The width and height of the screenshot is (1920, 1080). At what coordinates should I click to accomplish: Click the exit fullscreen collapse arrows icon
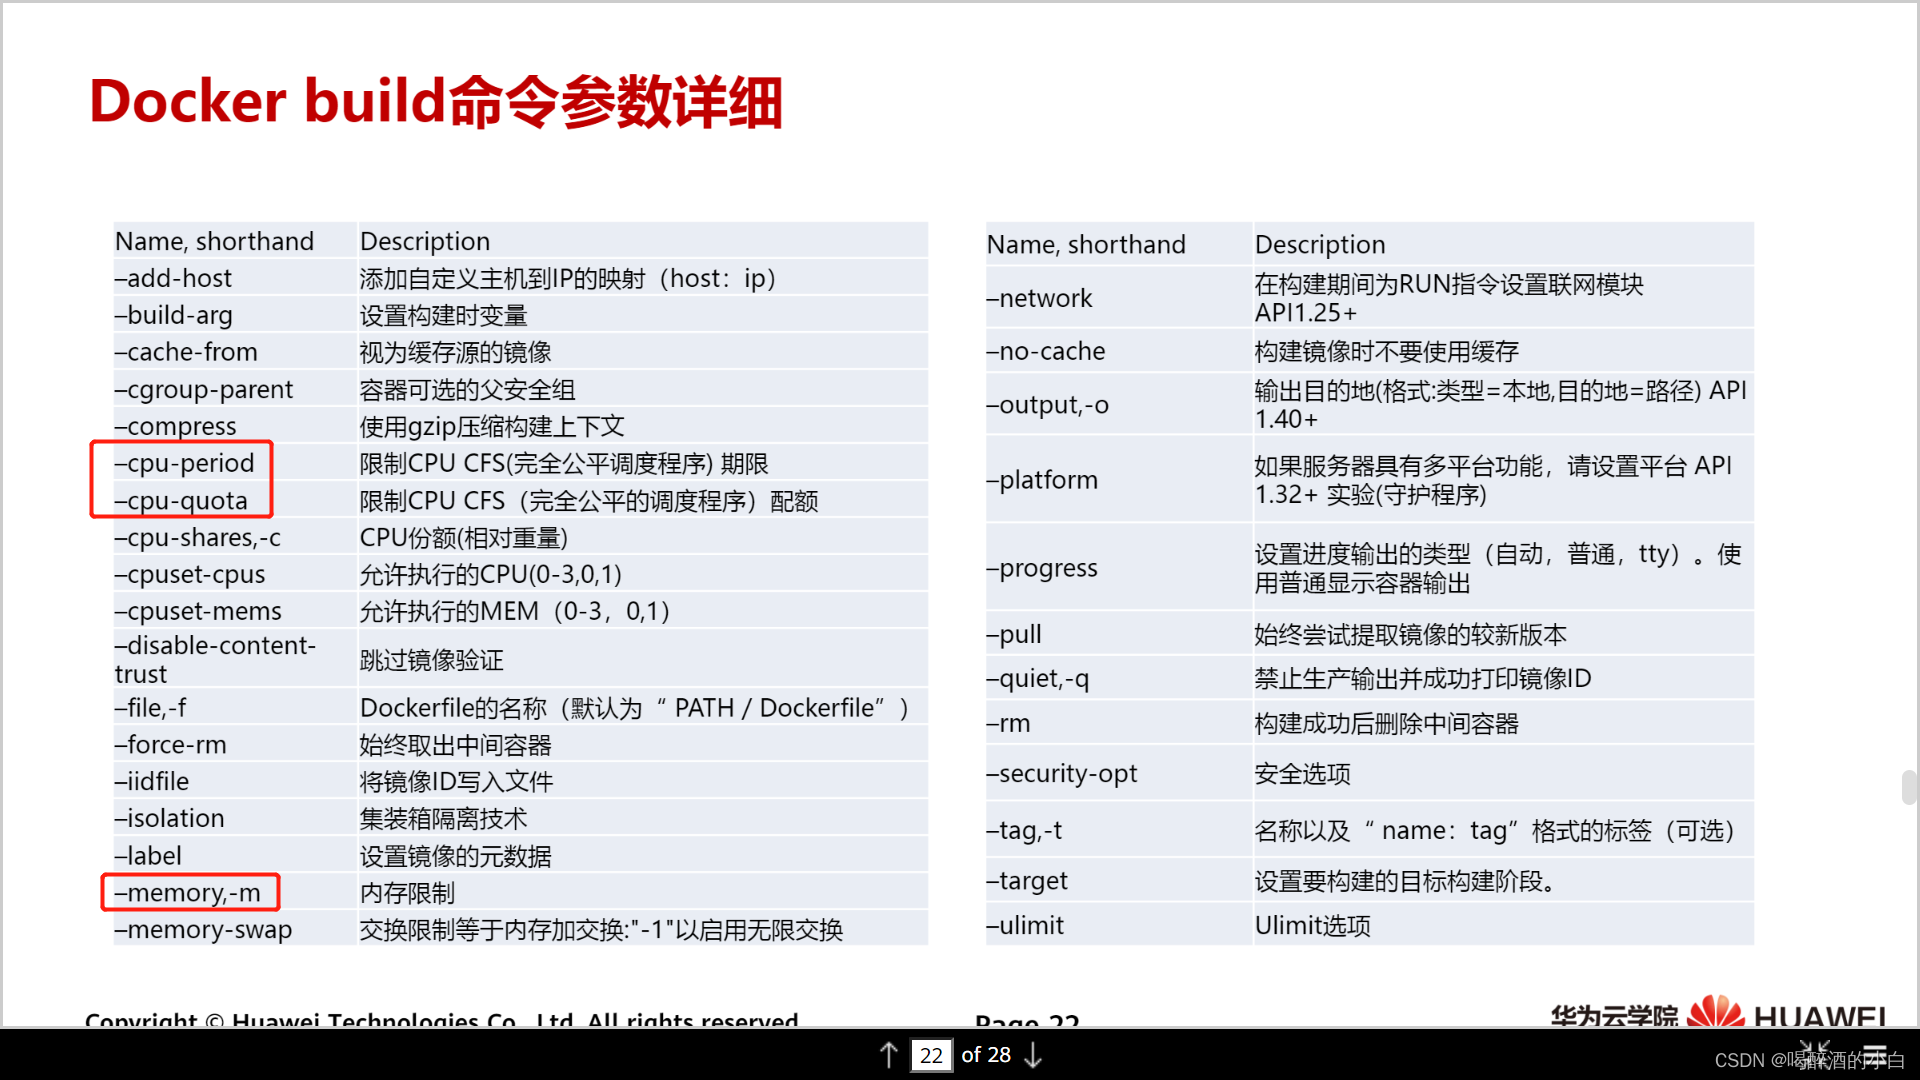point(1813,1055)
